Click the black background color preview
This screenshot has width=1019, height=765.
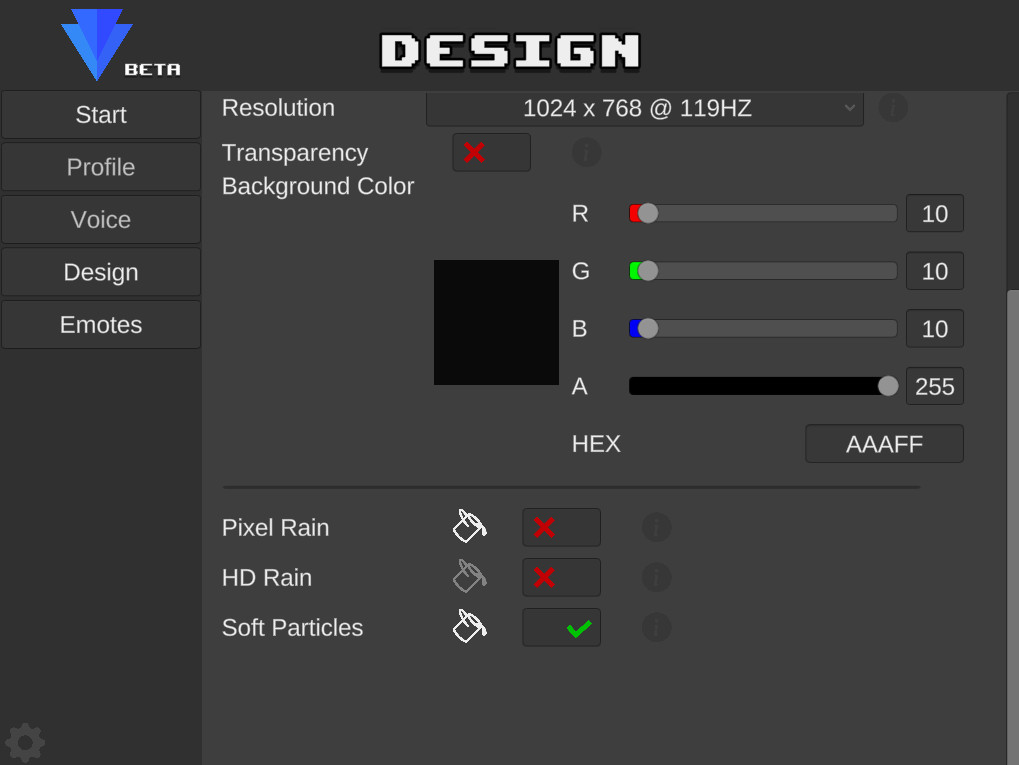(495, 322)
